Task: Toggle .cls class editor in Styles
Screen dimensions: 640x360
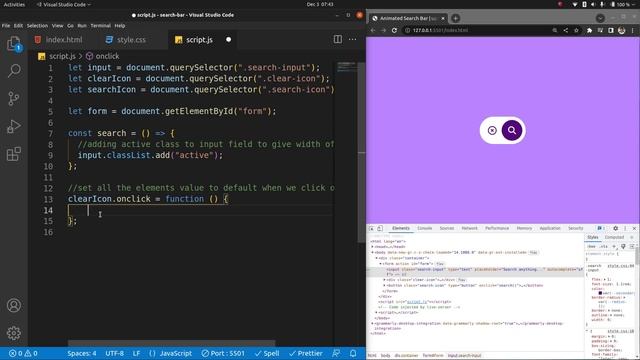Action: point(604,247)
